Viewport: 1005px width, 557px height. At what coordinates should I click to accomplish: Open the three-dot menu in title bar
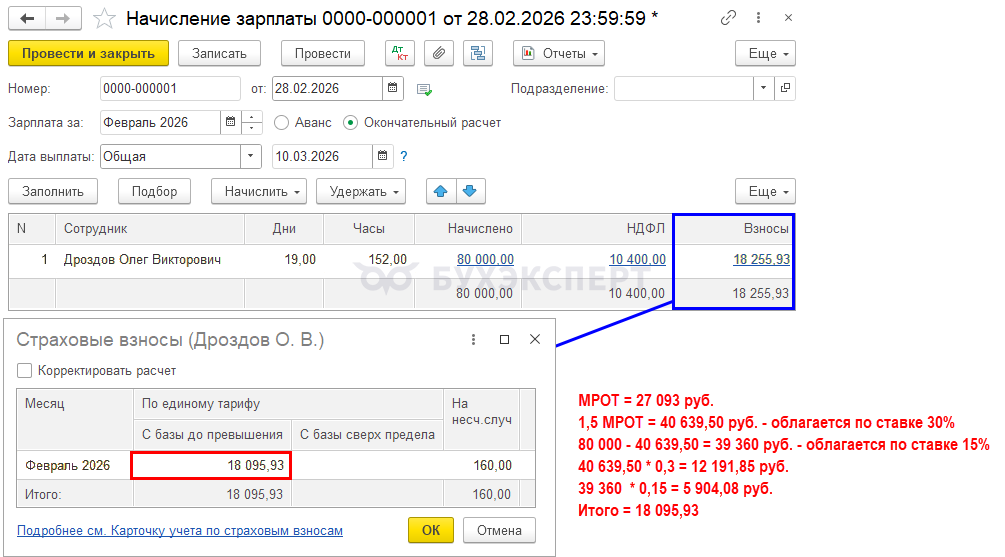point(758,18)
